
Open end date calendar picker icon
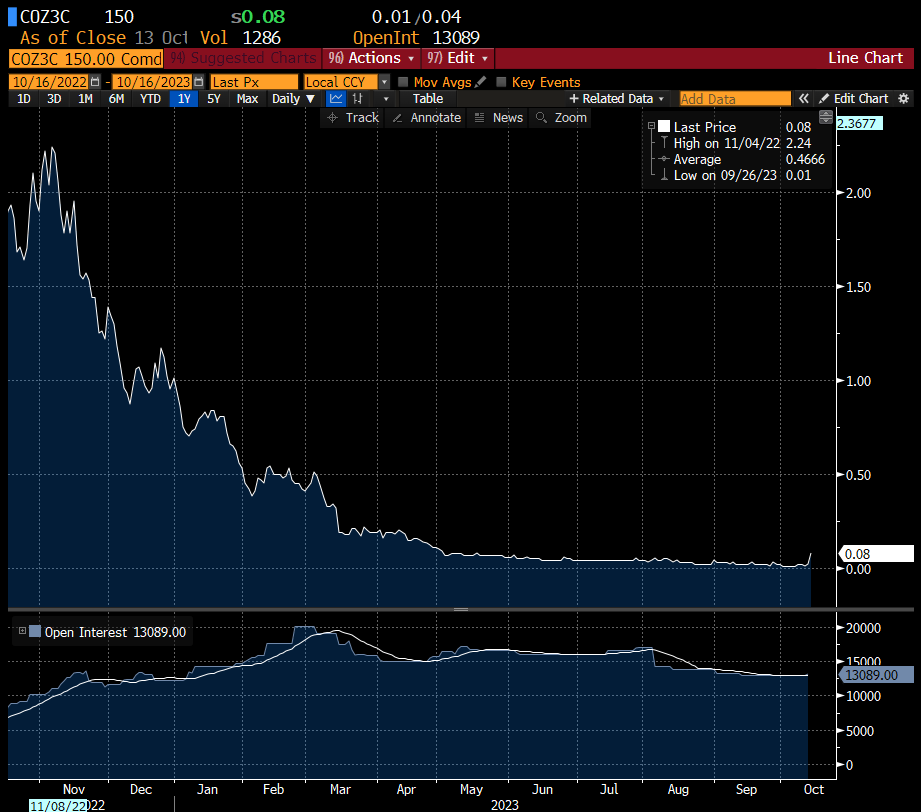point(200,82)
